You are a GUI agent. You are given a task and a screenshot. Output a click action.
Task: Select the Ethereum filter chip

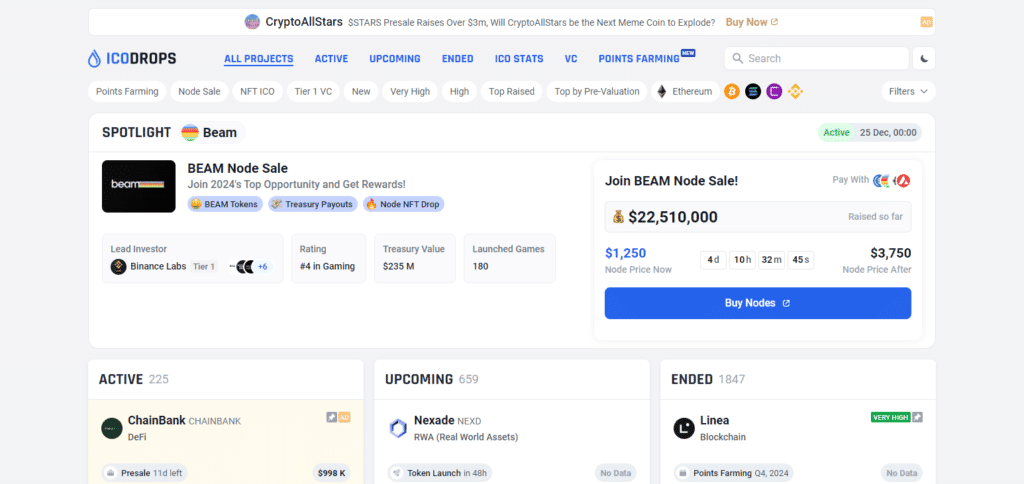pos(685,91)
